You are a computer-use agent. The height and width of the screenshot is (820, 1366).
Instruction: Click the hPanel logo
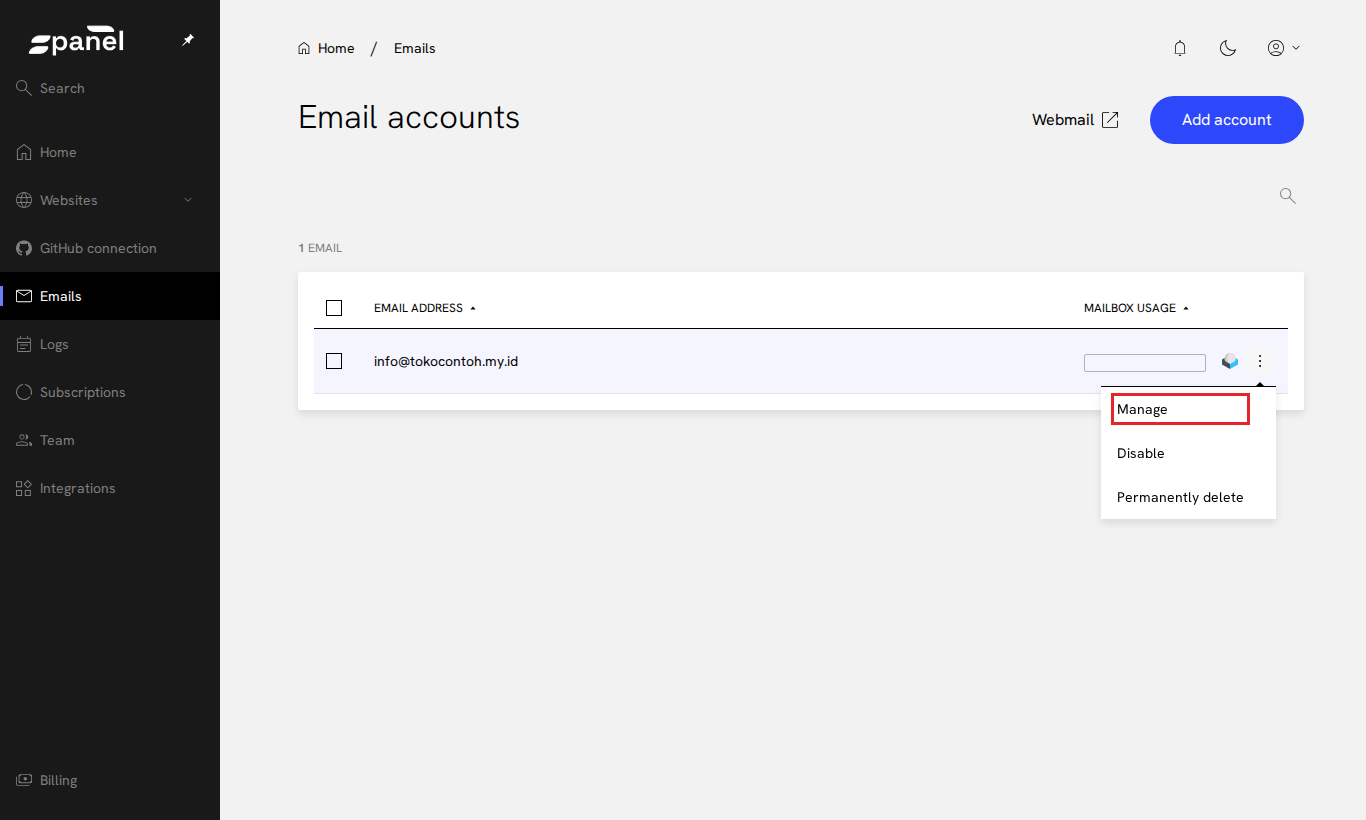(76, 42)
